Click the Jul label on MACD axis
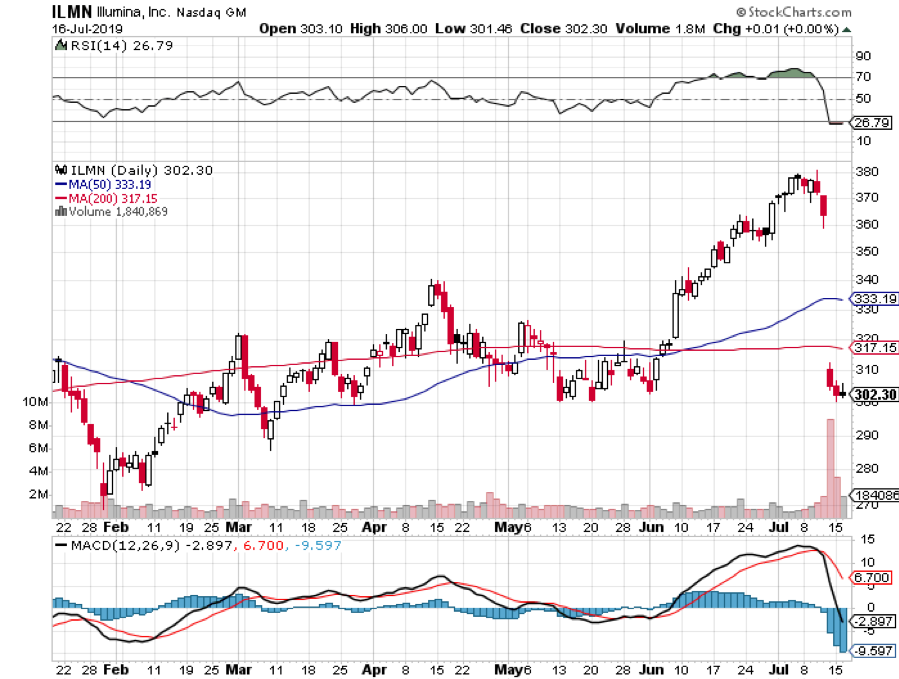The image size is (899, 679). click(x=779, y=669)
